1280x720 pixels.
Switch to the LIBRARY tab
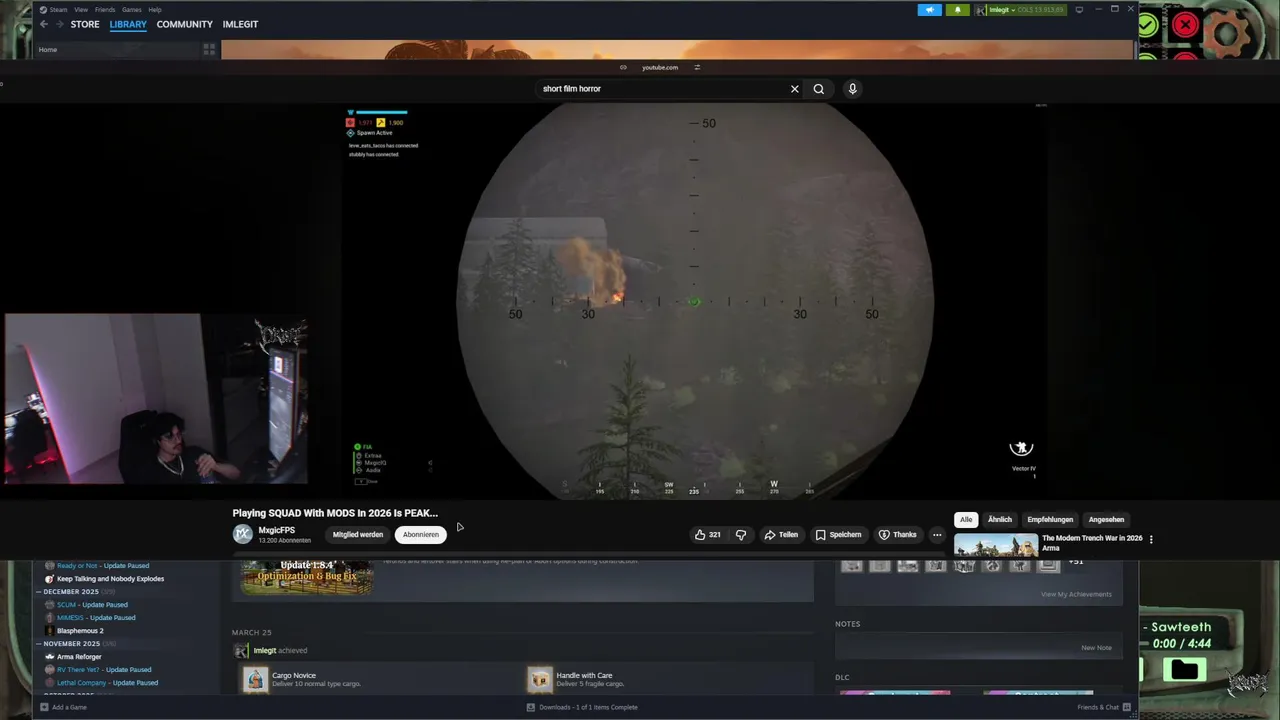(x=128, y=24)
